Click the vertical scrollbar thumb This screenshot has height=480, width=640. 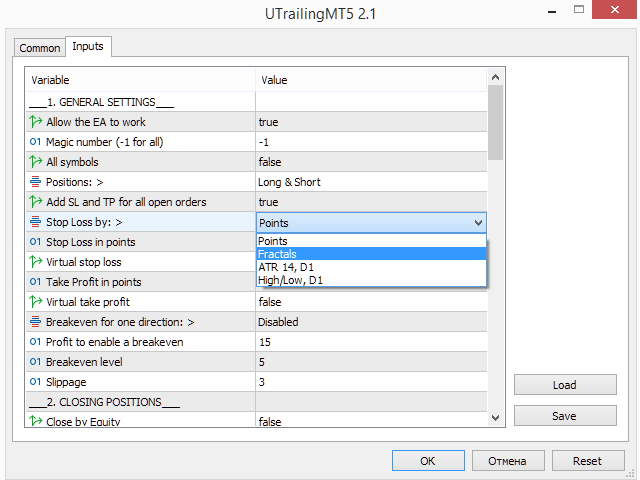click(496, 122)
